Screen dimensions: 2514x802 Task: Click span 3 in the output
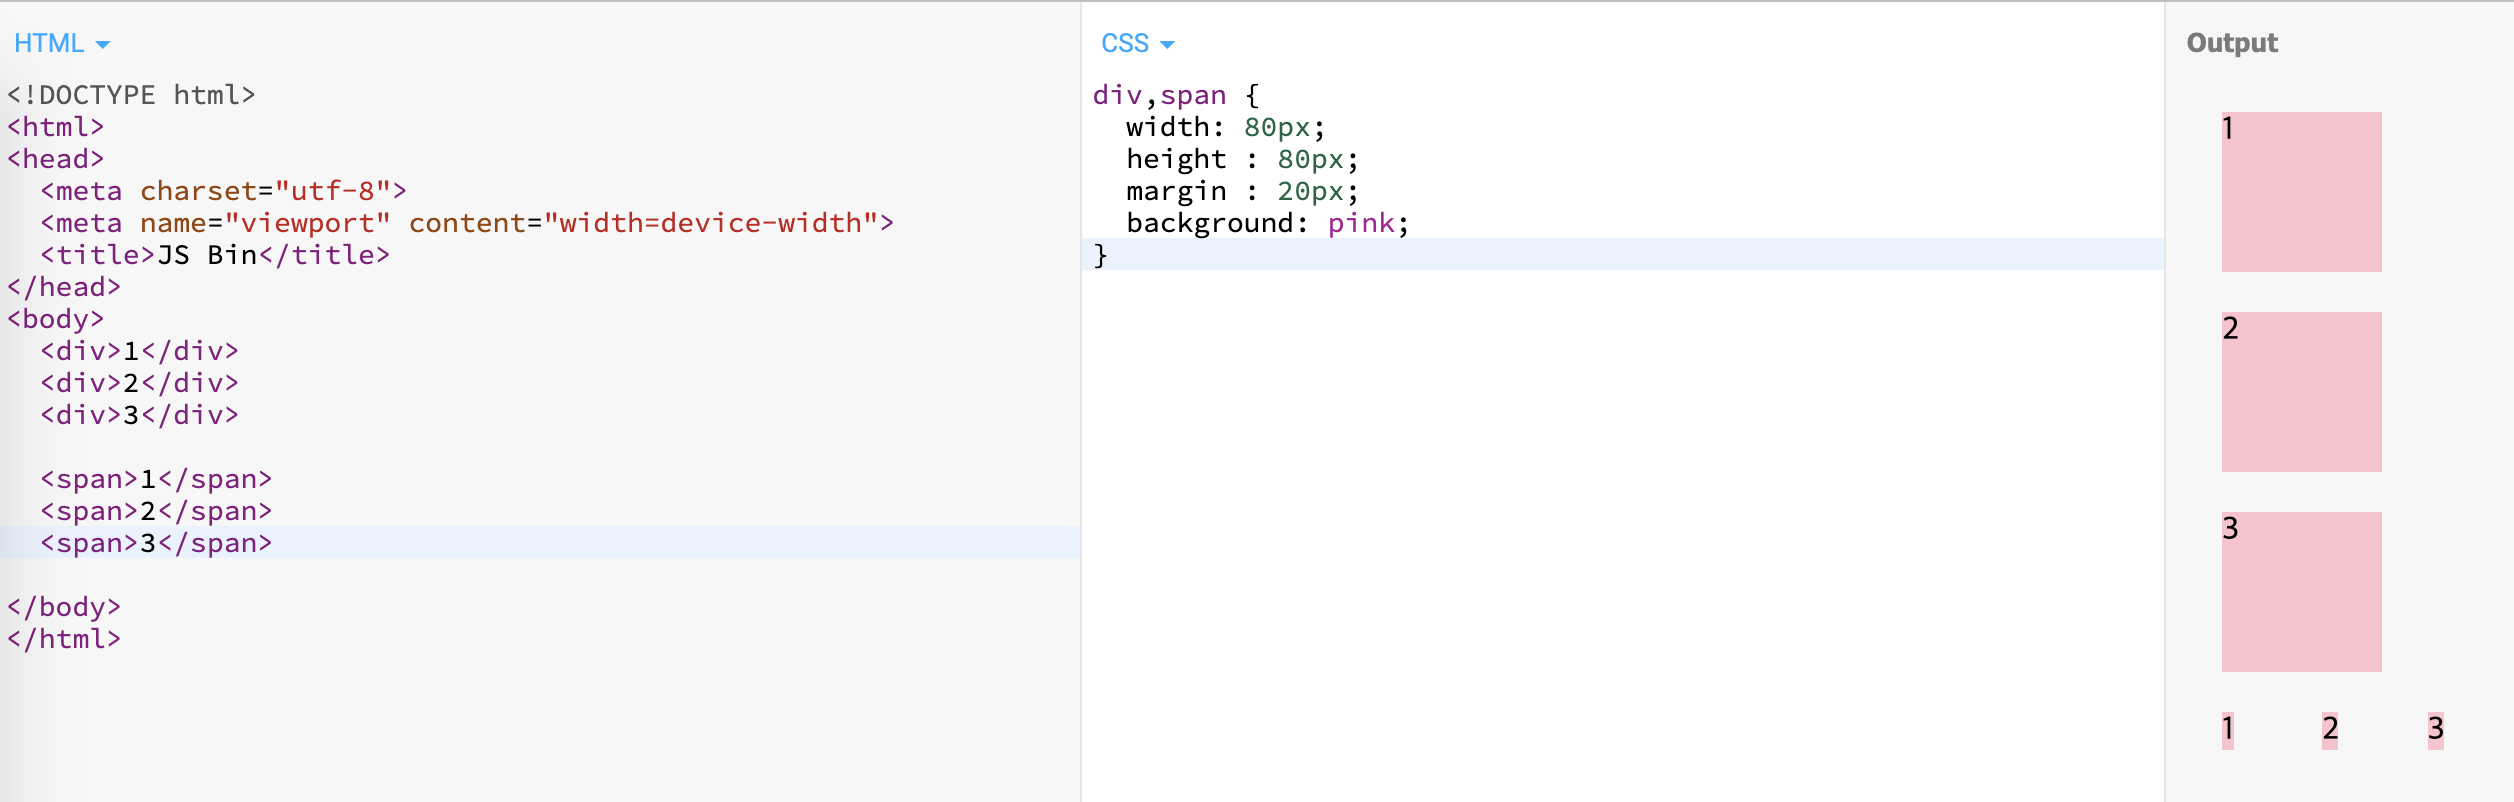pos(2435,730)
